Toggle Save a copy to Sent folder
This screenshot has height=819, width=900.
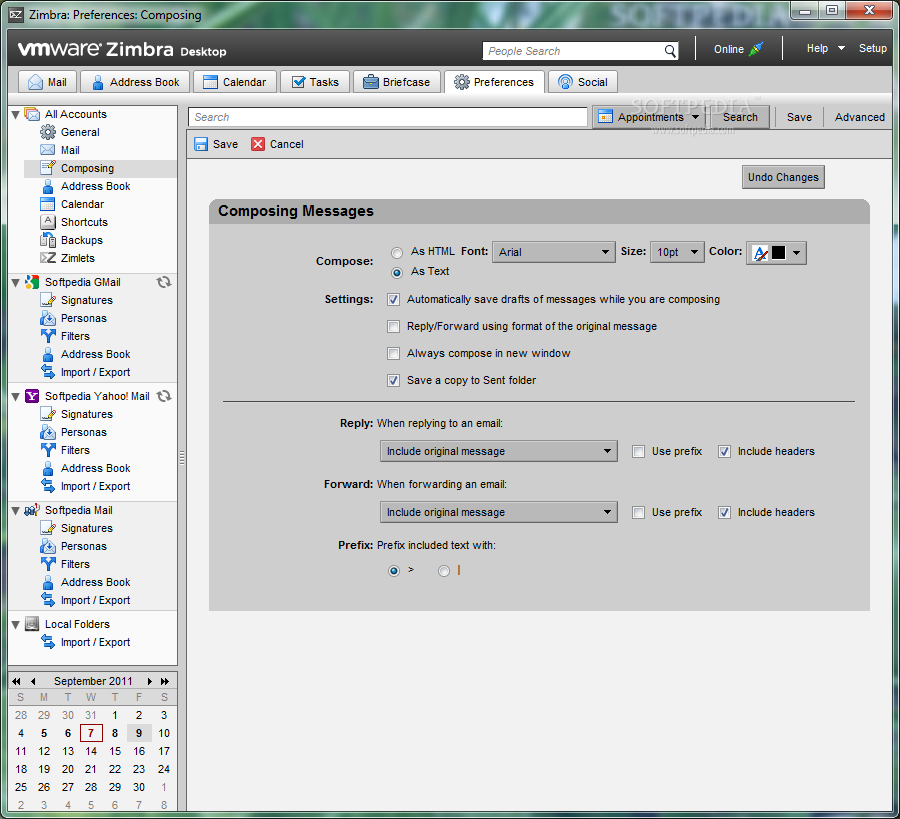(393, 381)
